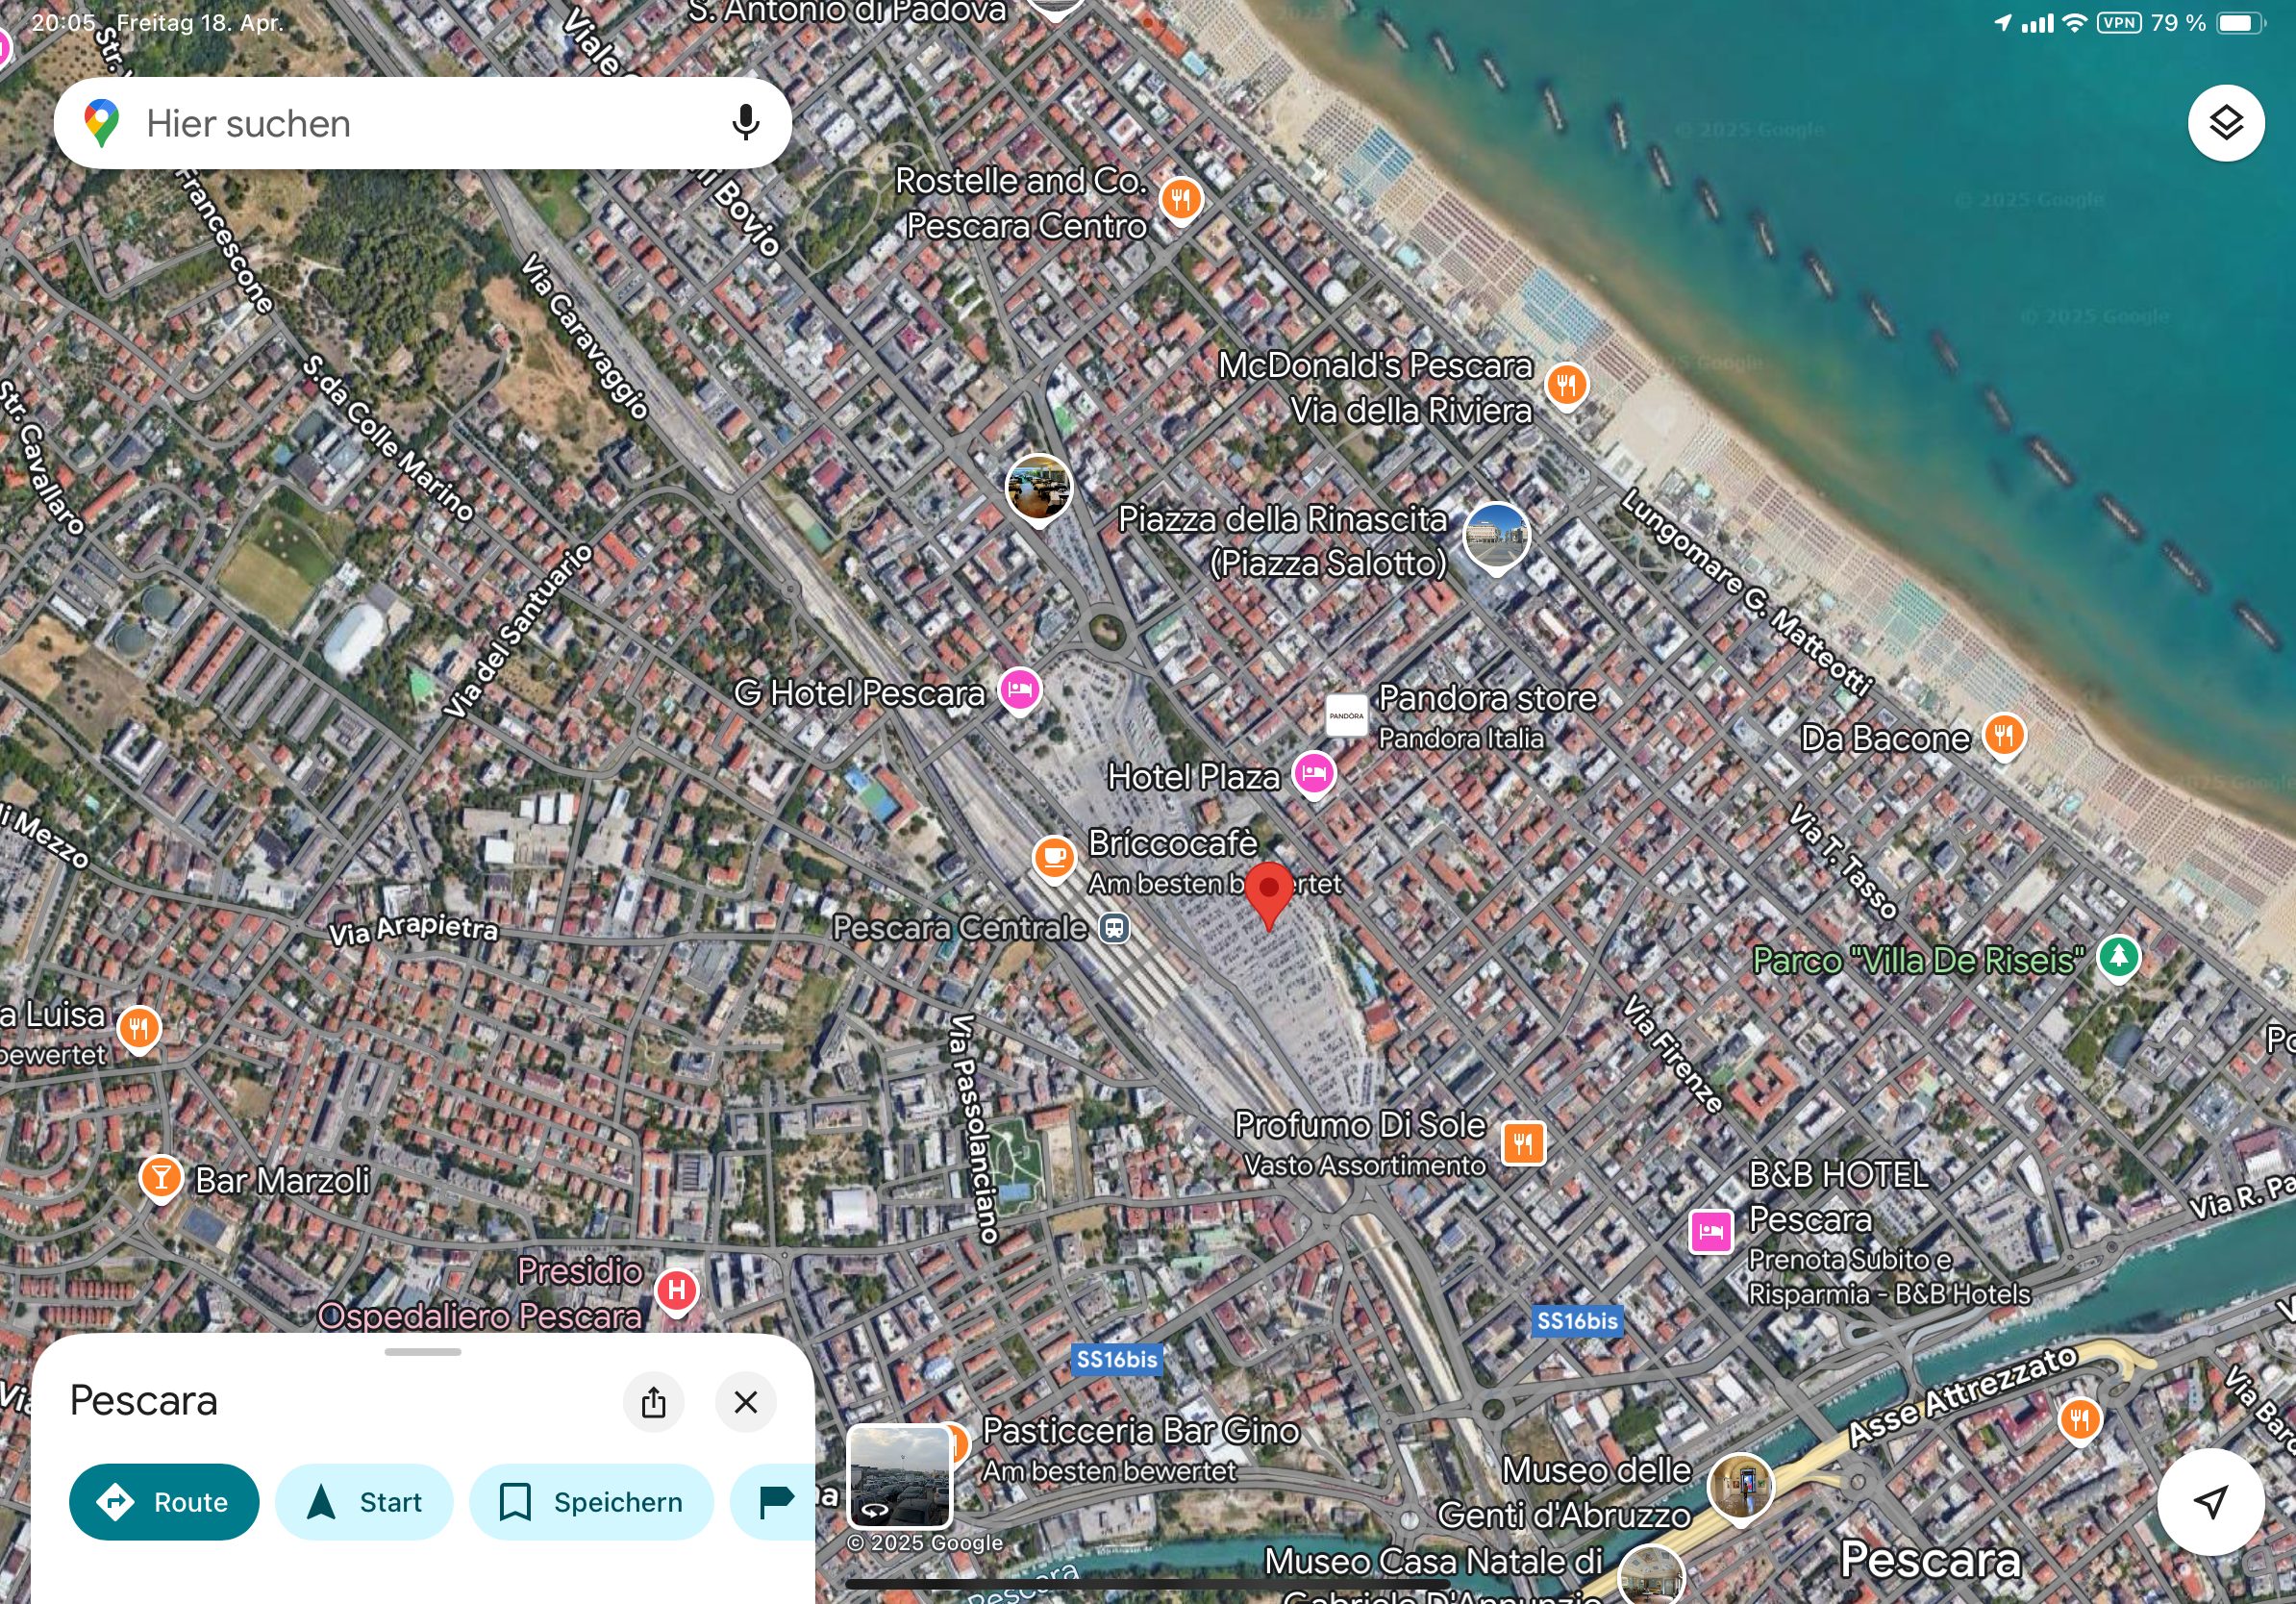
Task: Select the Briccocafè coffee icon
Action: [x=1053, y=857]
